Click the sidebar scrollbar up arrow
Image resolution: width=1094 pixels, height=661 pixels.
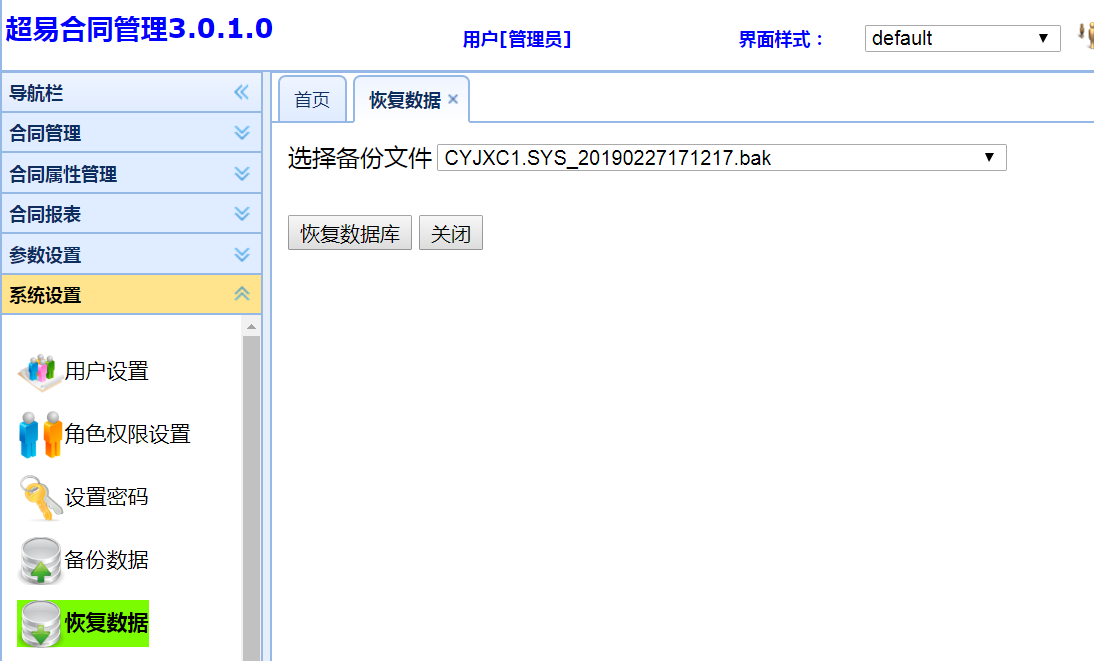click(251, 327)
